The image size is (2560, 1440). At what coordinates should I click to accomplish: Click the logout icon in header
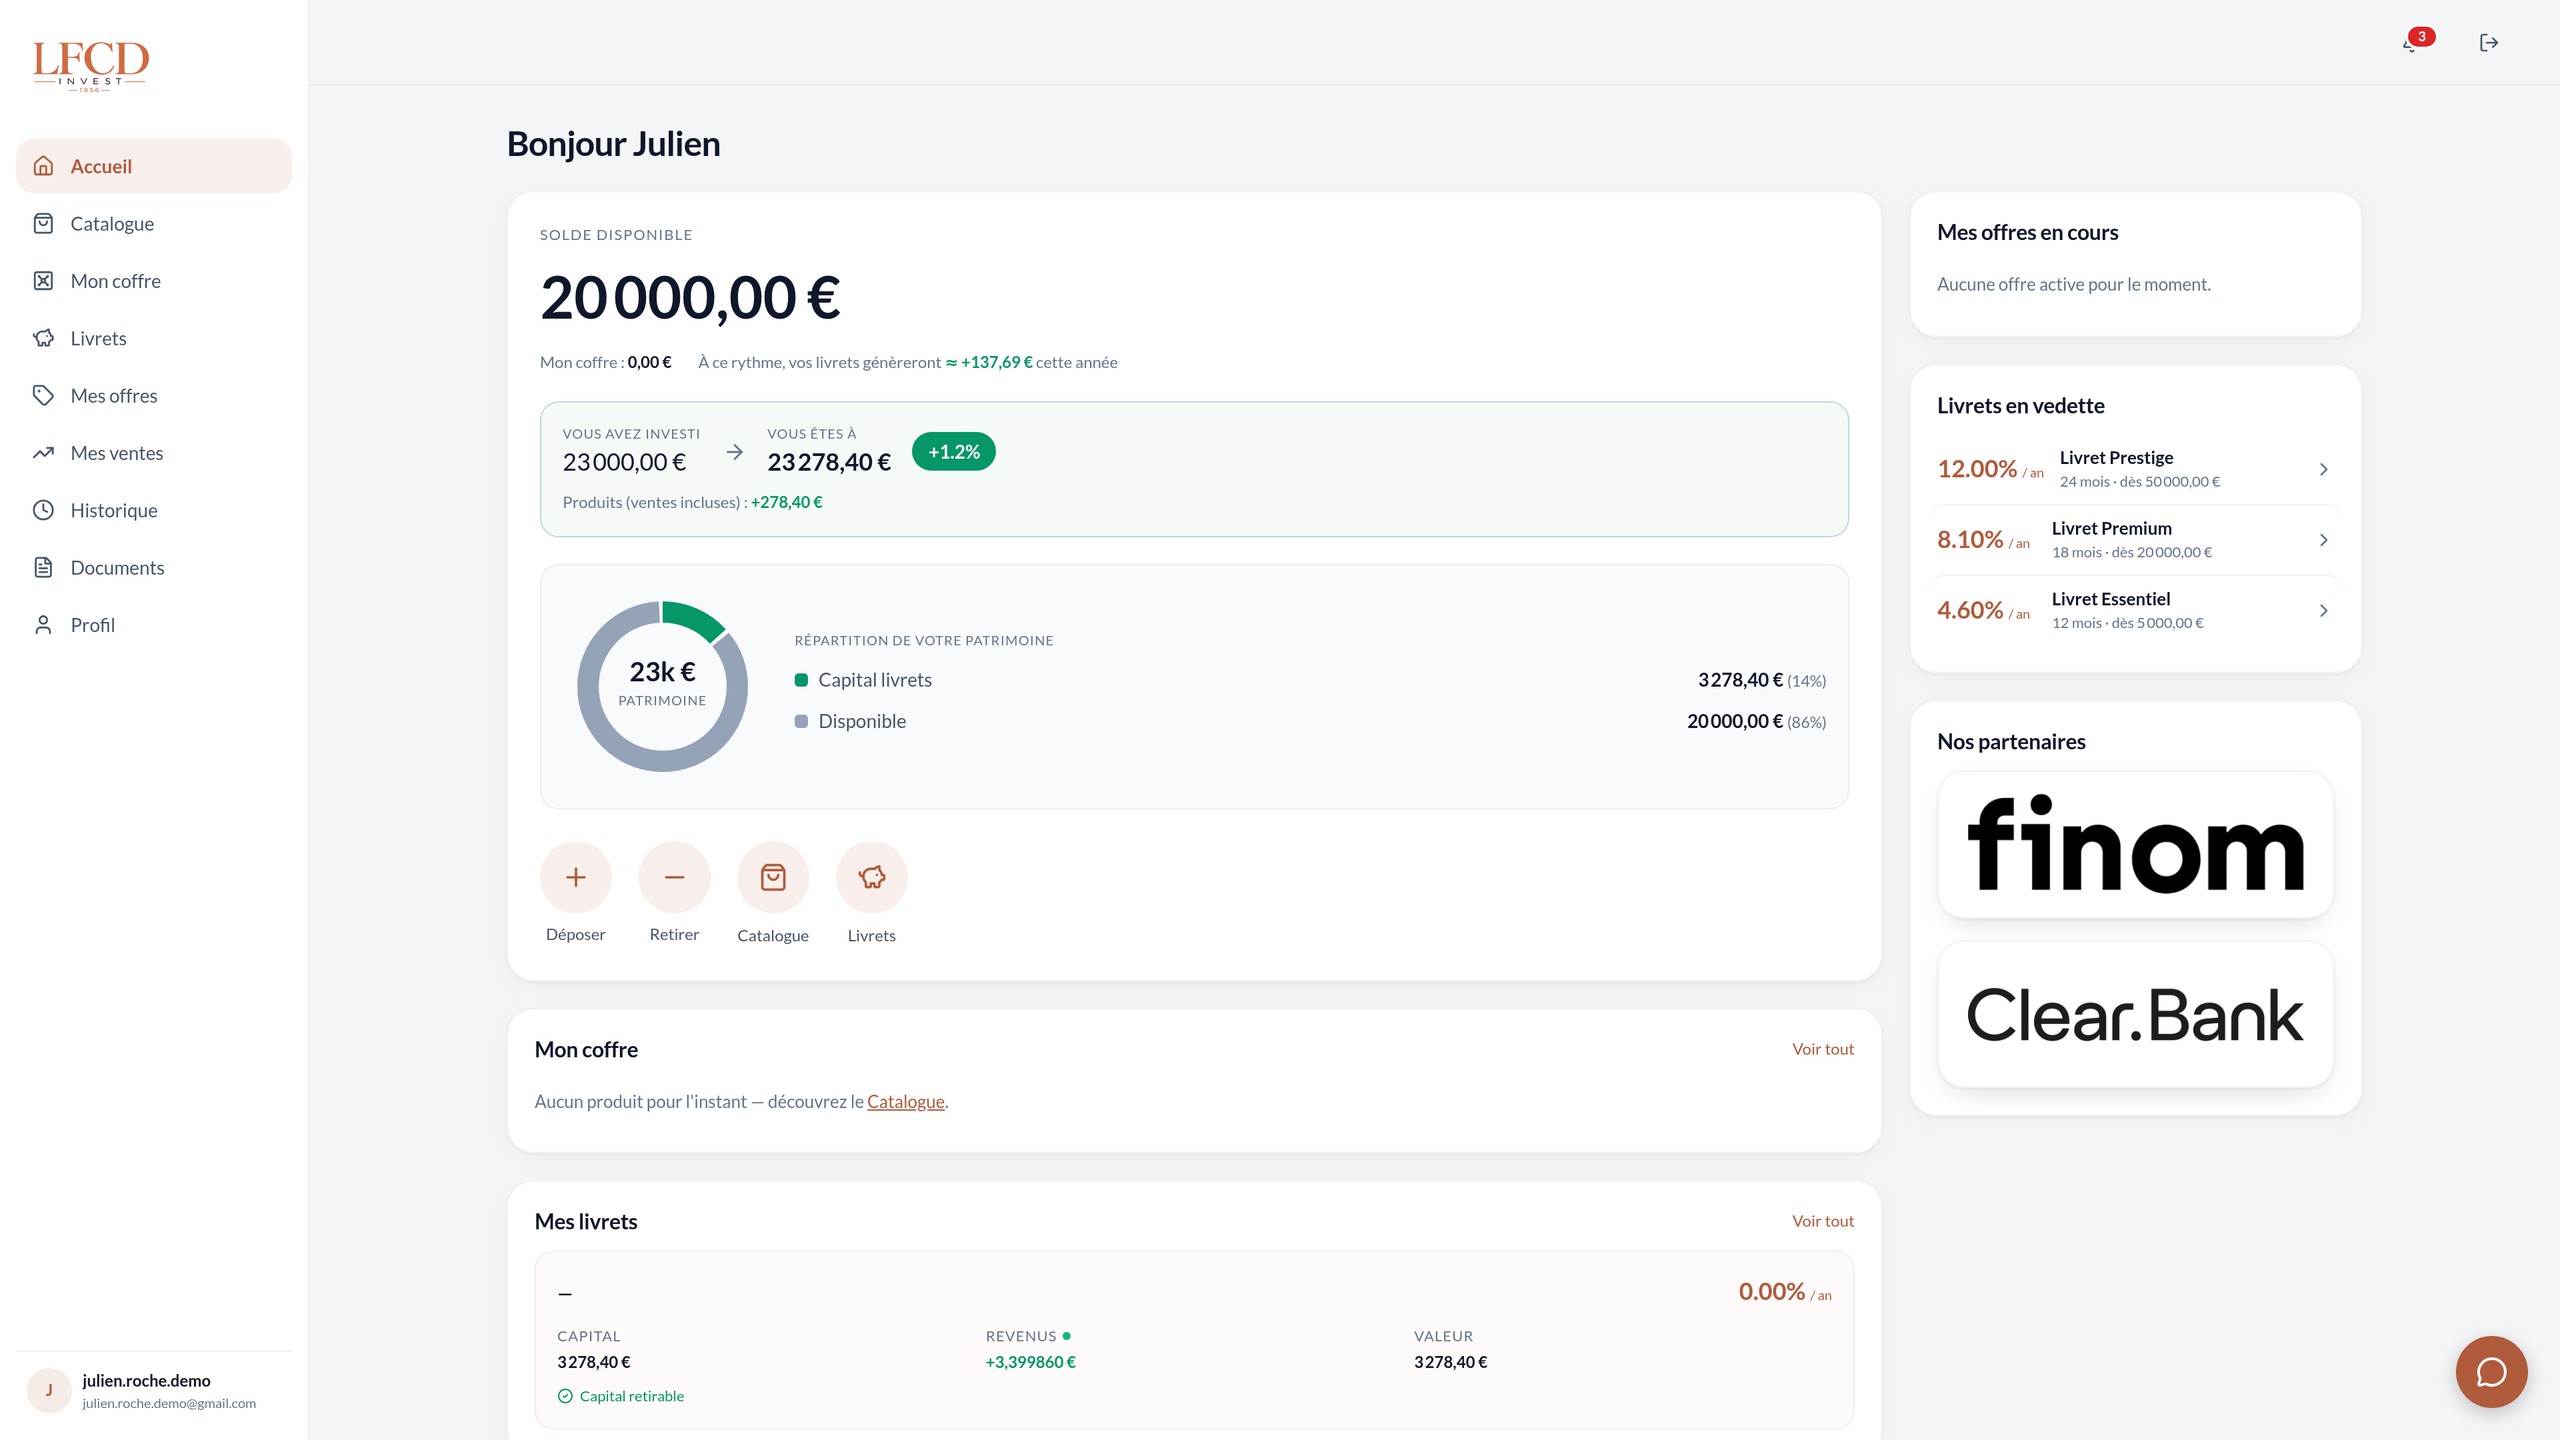(2489, 42)
